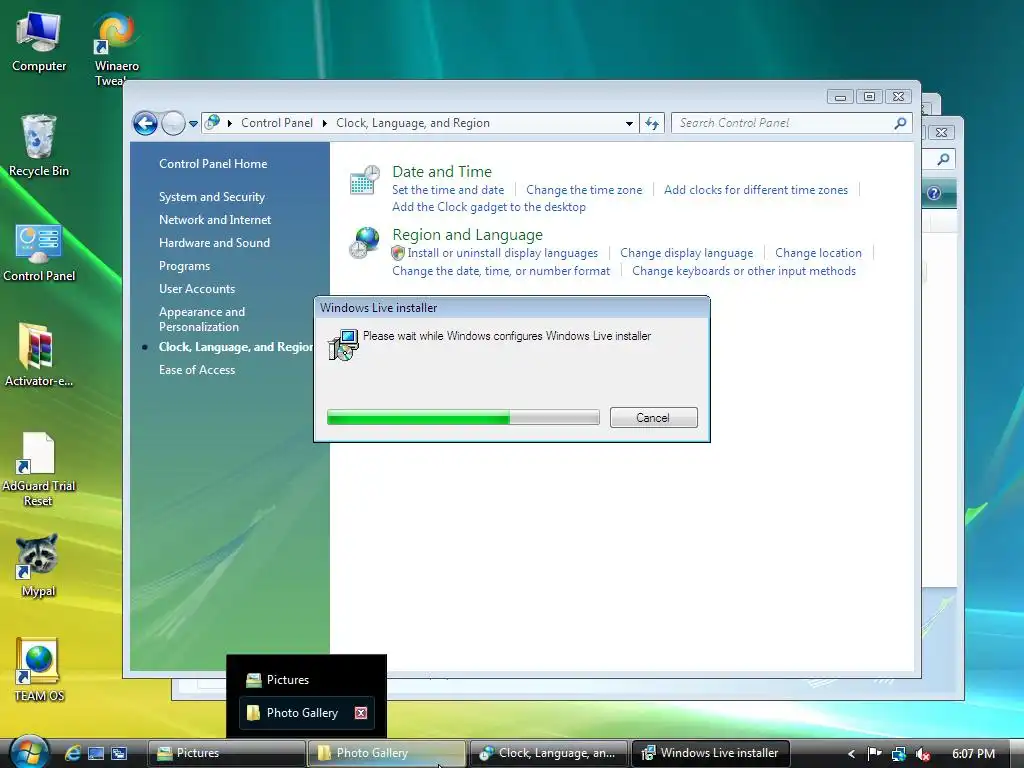Click Set the time and date

tap(448, 189)
